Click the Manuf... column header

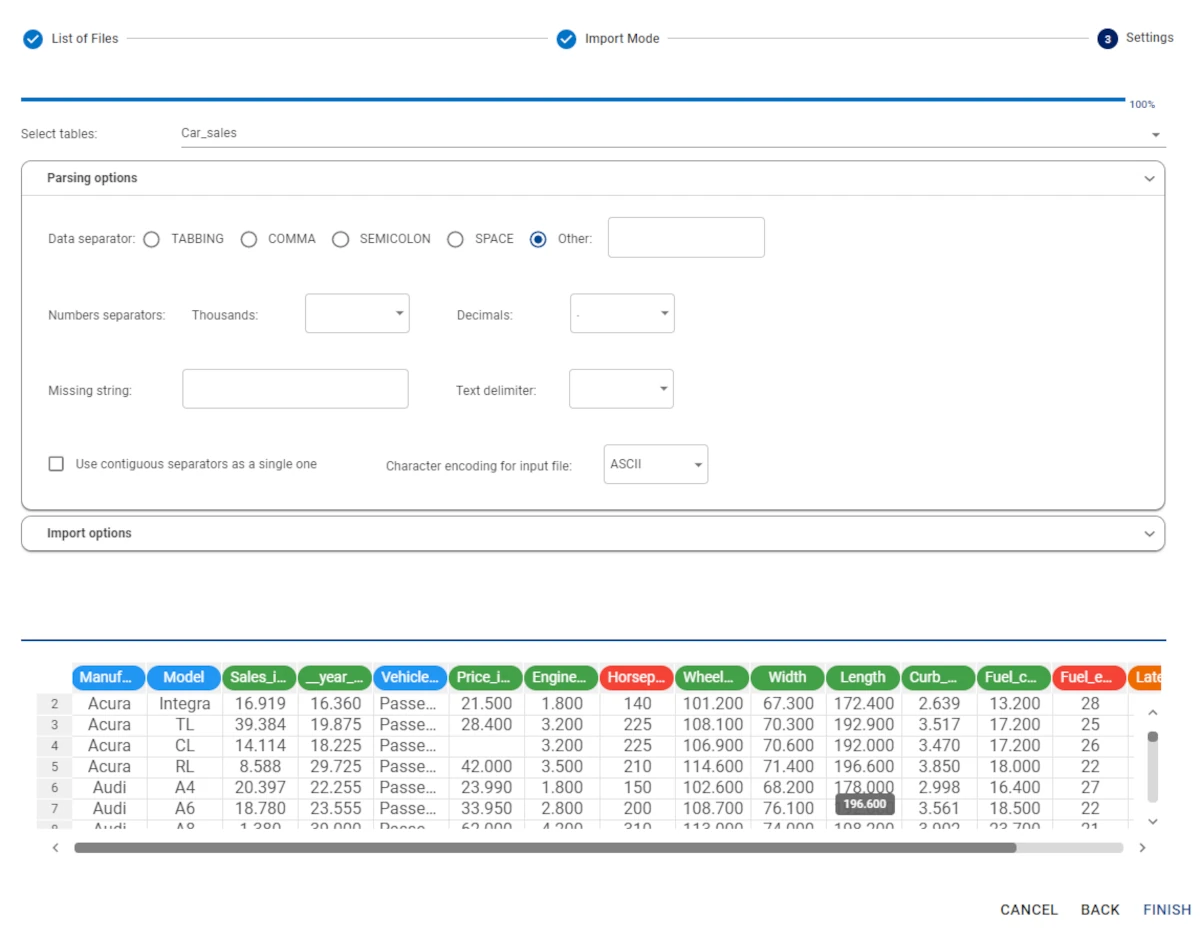[109, 677]
